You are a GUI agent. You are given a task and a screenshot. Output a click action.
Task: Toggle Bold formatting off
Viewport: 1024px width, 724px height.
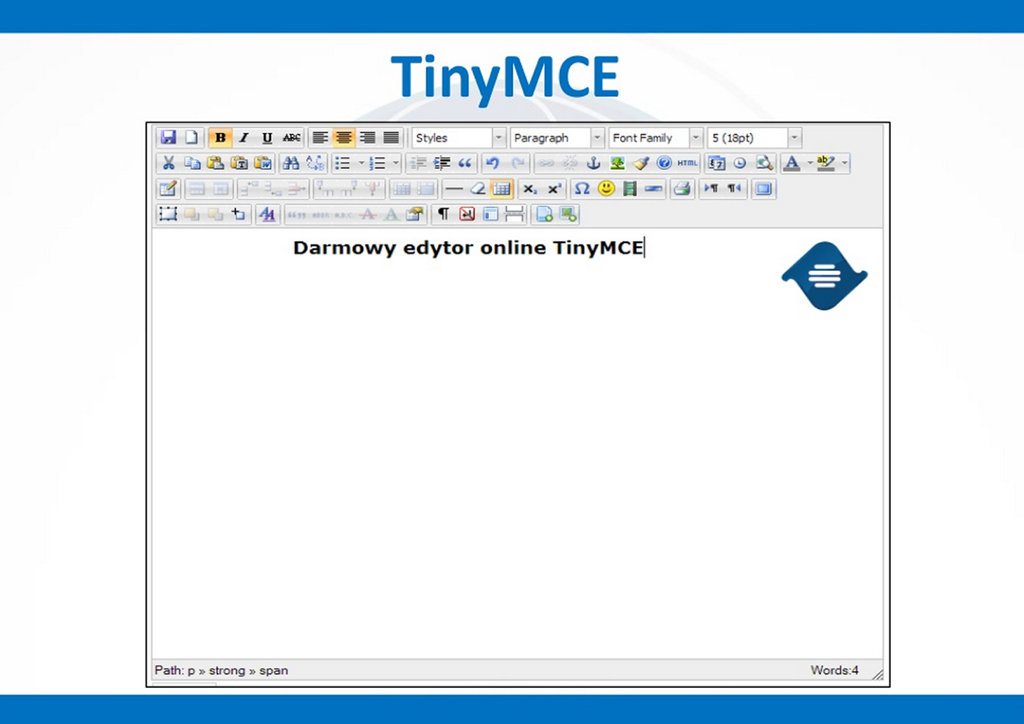point(220,137)
